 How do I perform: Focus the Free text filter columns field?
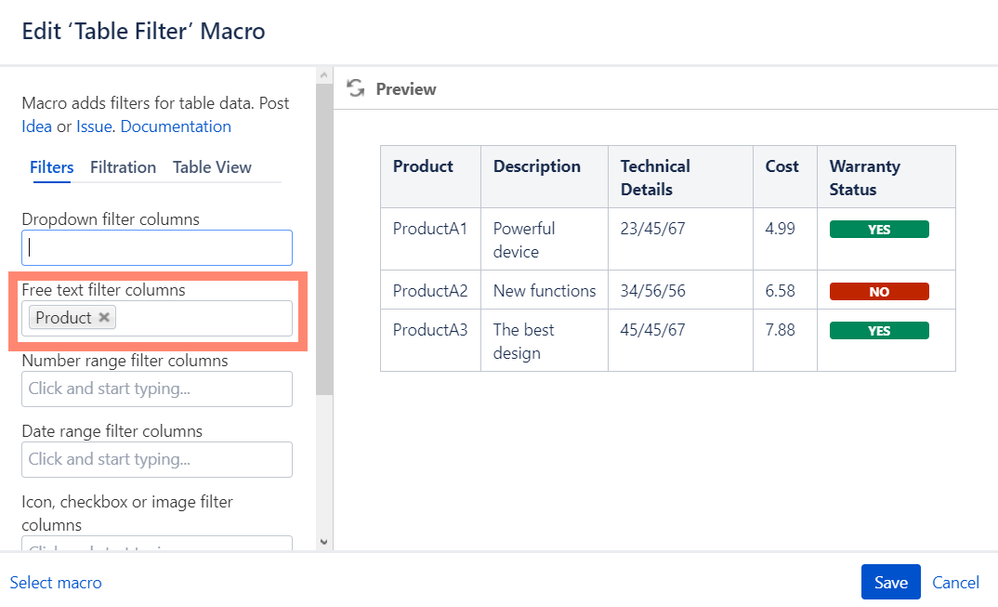coord(205,318)
